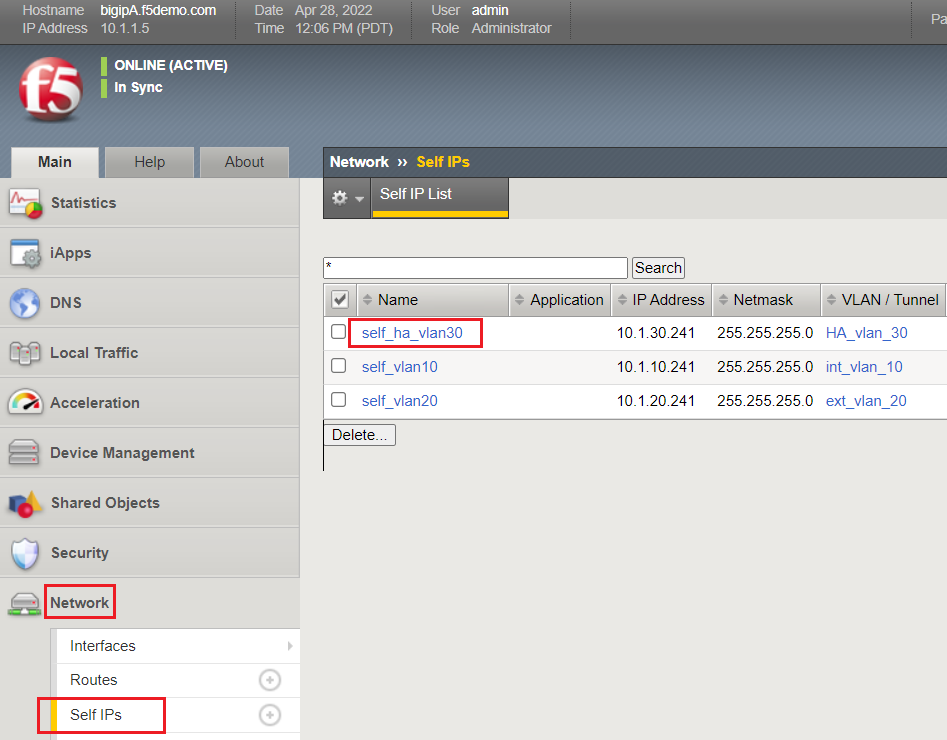Viewport: 947px width, 740px height.
Task: Click the Device Management icon
Action: point(24,452)
